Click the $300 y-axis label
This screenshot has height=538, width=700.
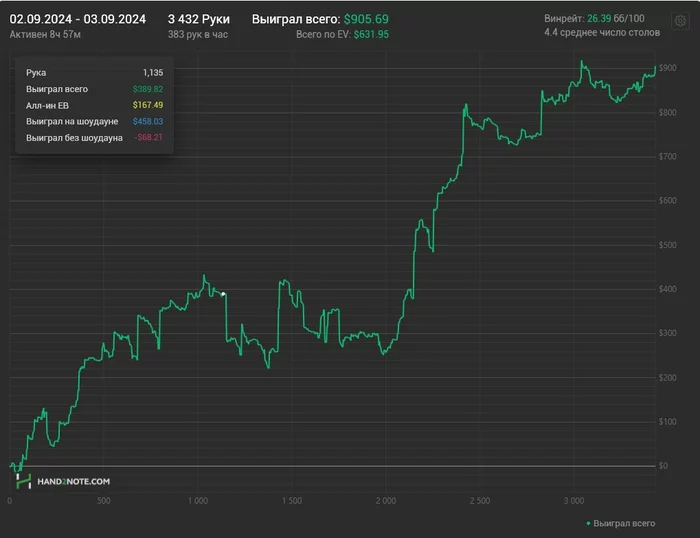coord(667,333)
